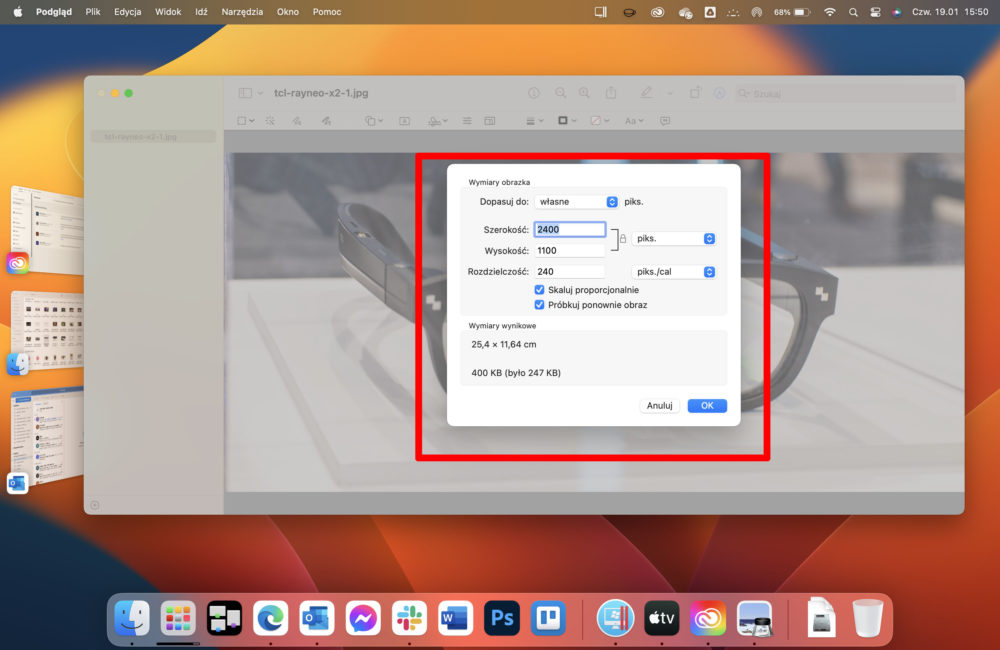Expand the selection tools dropdown in markup toolbar

tap(246, 121)
